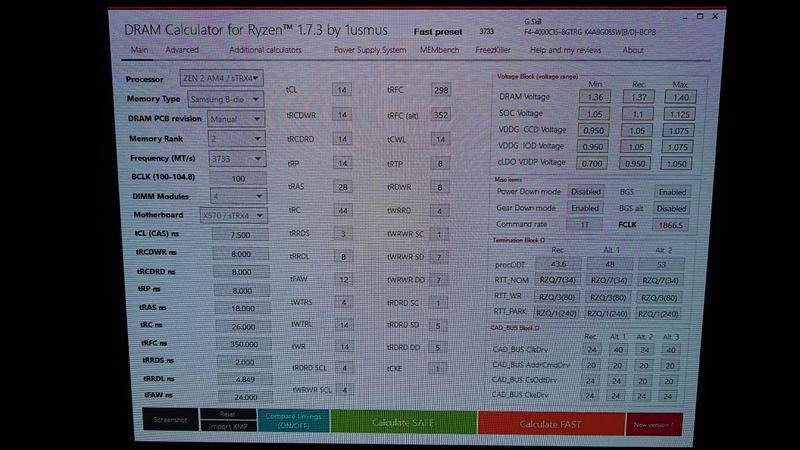Image resolution: width=800 pixels, height=450 pixels.
Task: Open the Power Supply System tab
Action: click(369, 50)
